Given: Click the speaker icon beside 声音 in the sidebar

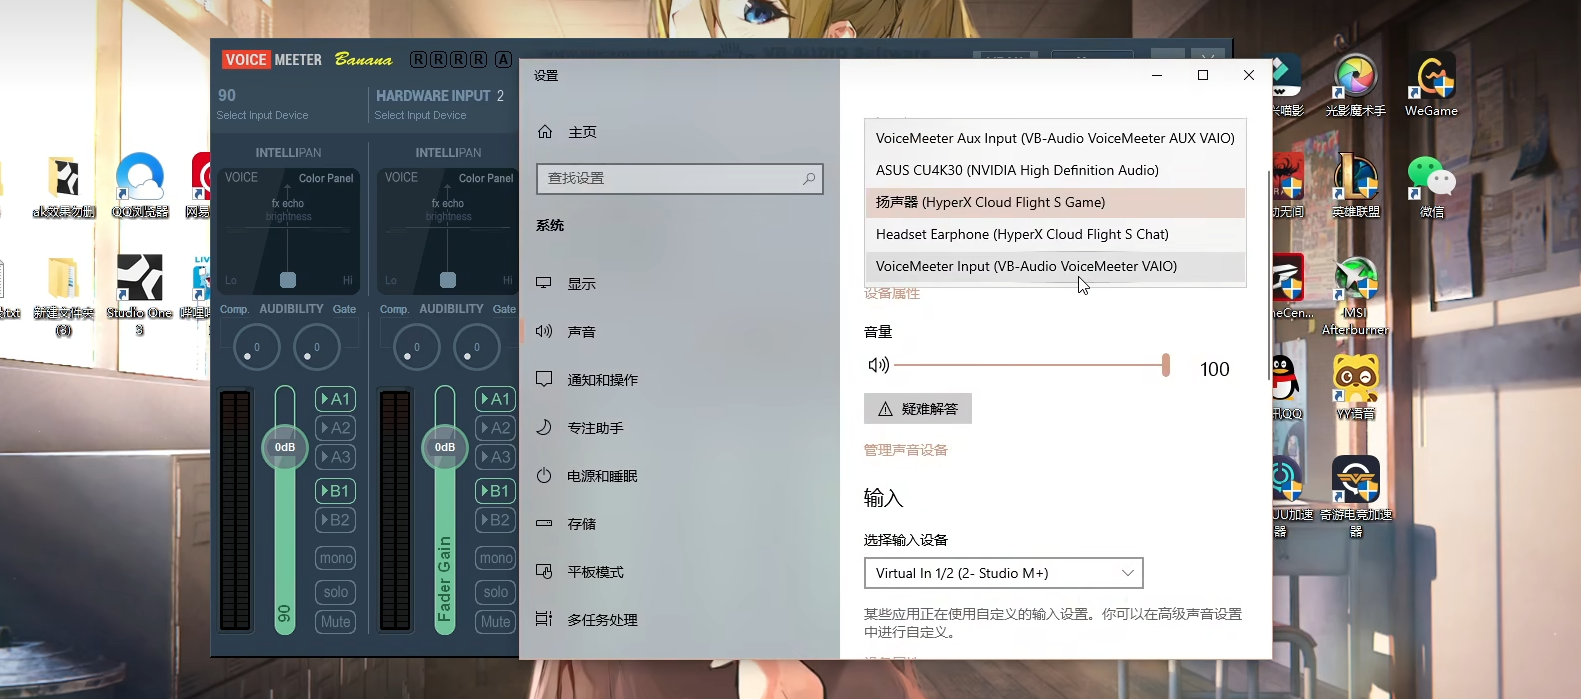Looking at the screenshot, I should (544, 331).
